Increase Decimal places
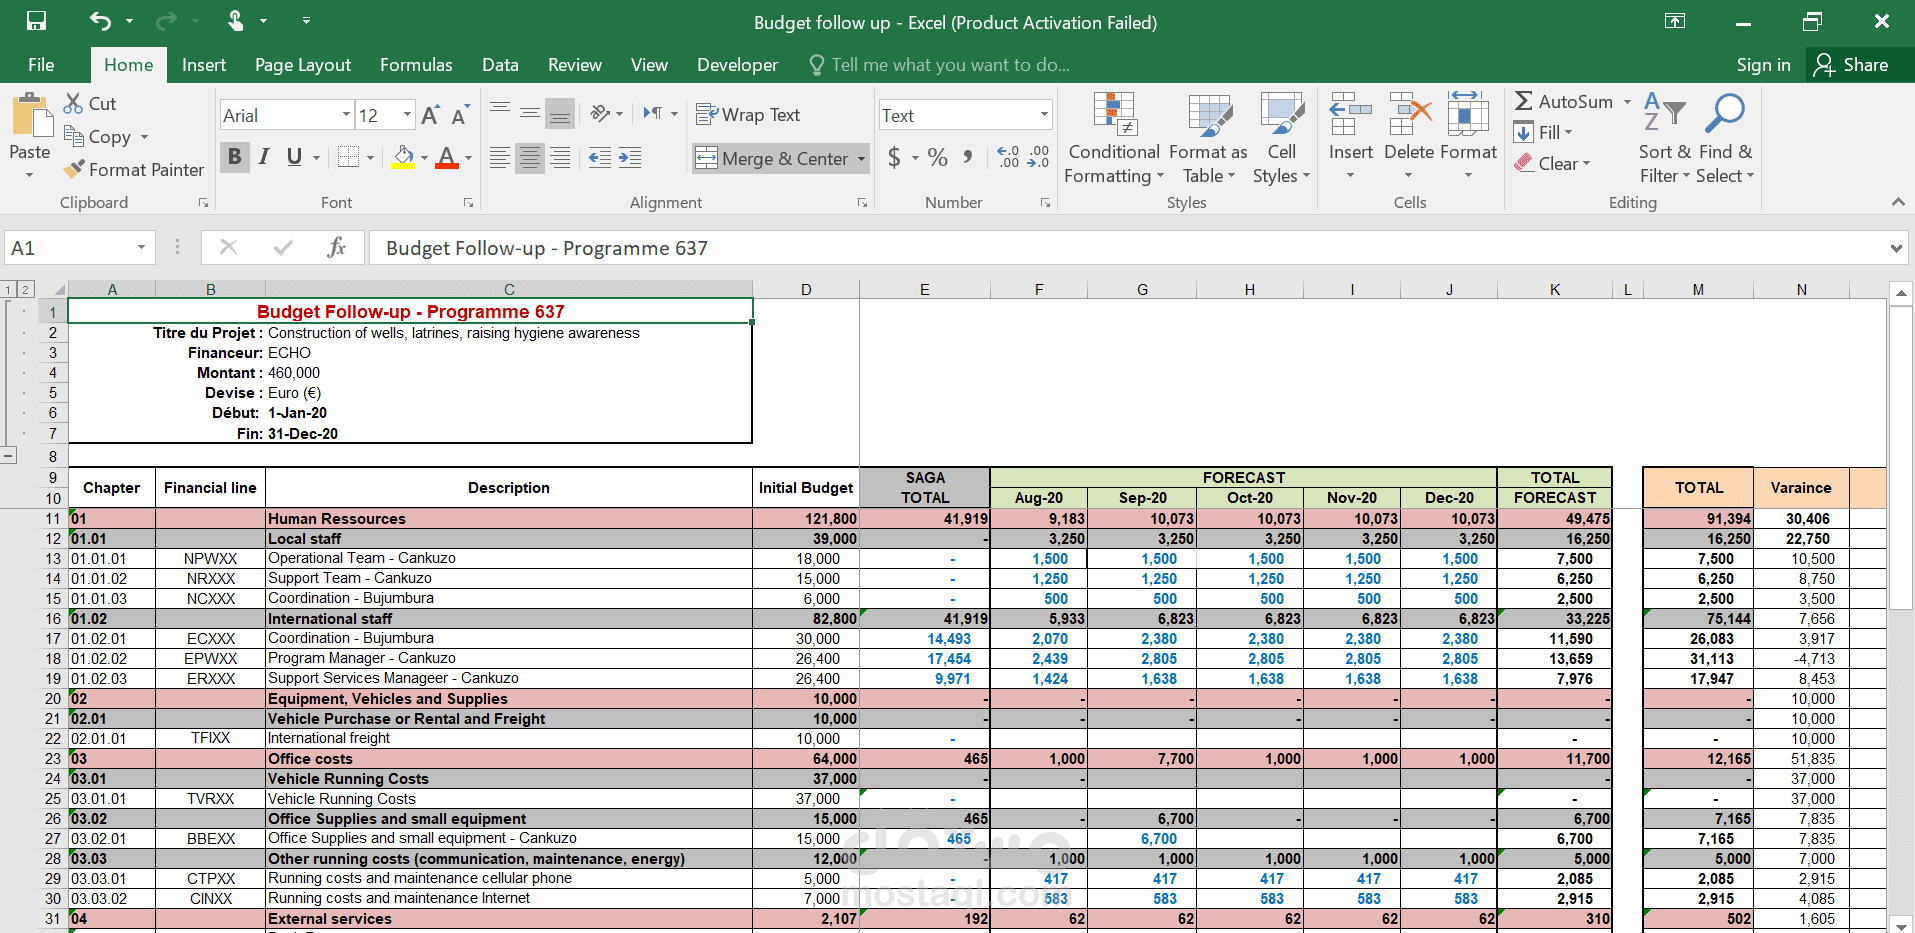Screen dimensions: 1915x933 tap(1008, 157)
